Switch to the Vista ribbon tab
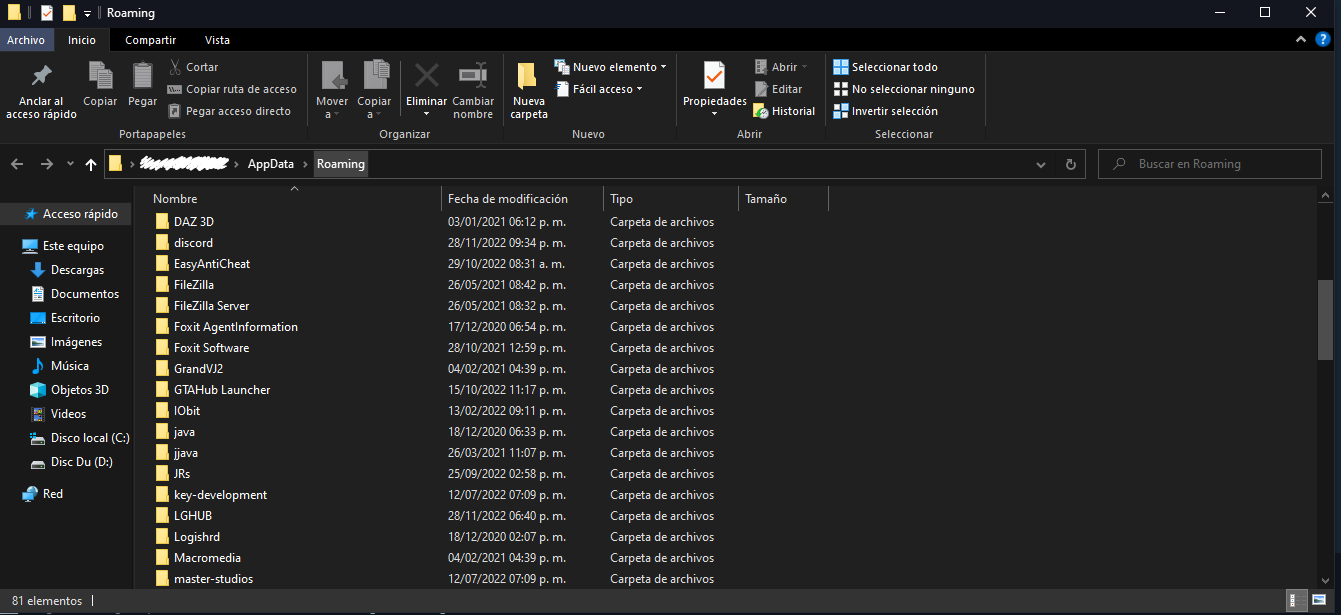Viewport: 1341px width, 615px height. [217, 40]
